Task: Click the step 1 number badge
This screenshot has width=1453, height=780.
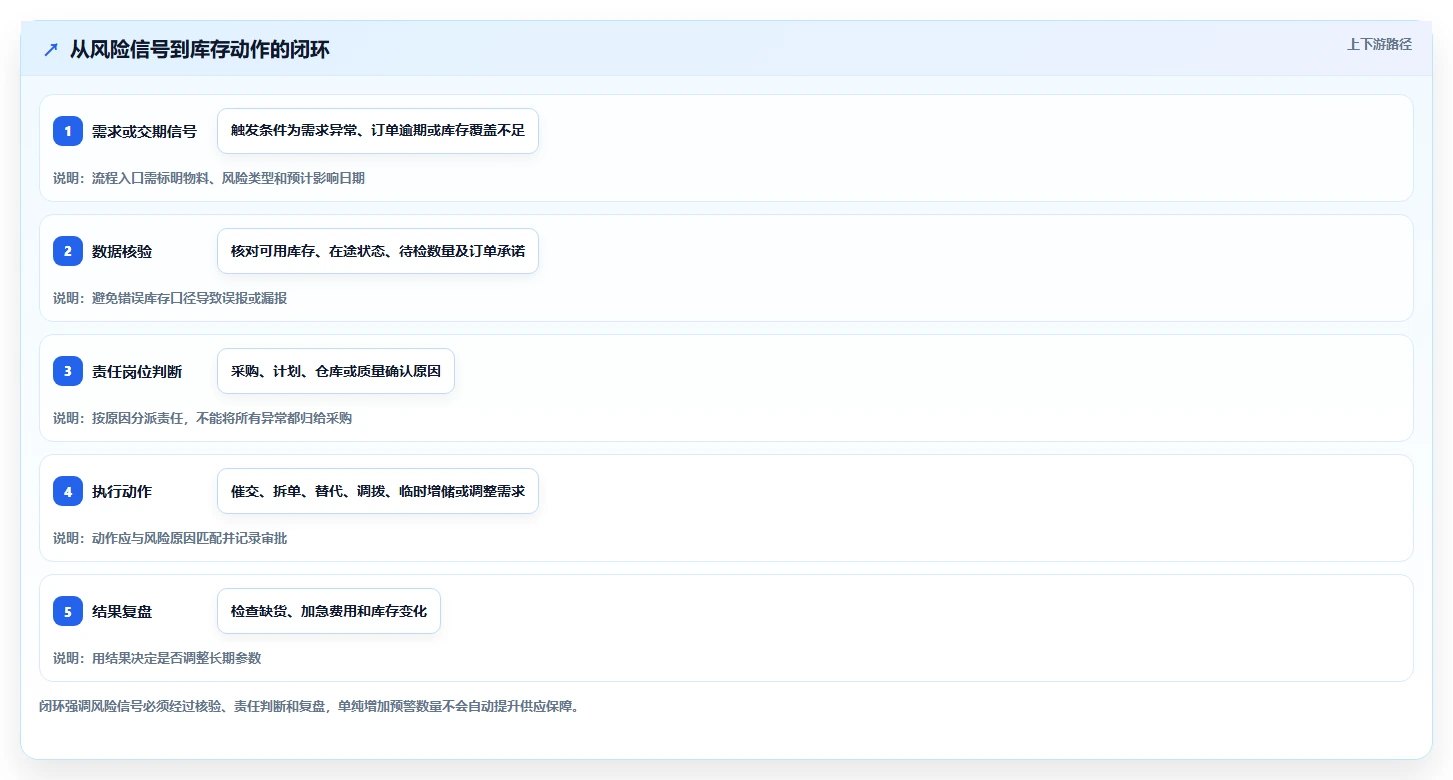Action: (68, 131)
